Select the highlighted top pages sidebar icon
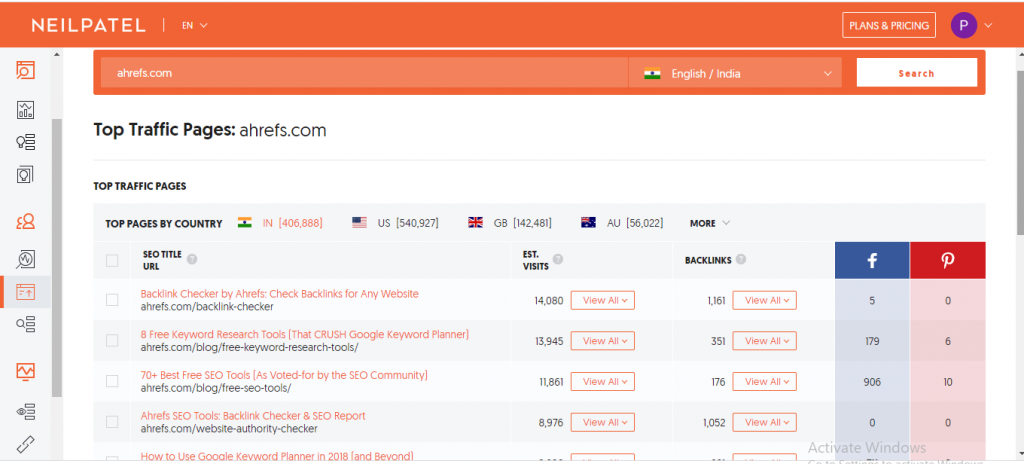The image size is (1024, 464). click(25, 291)
